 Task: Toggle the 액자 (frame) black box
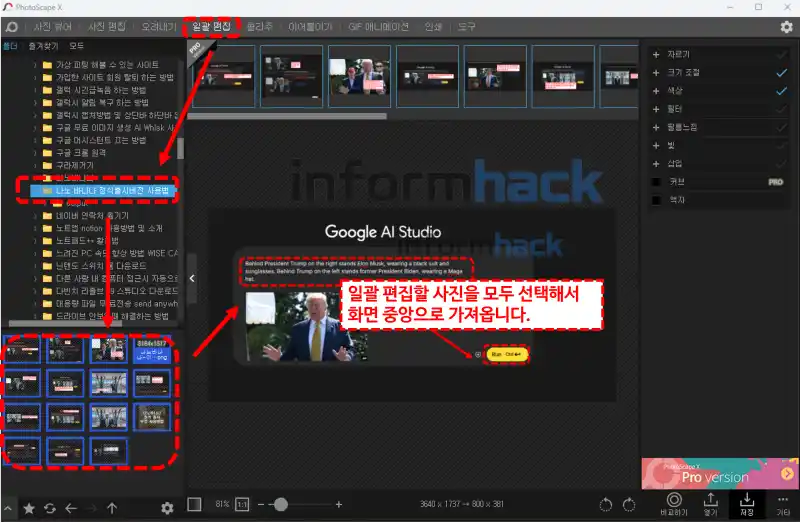click(x=657, y=200)
